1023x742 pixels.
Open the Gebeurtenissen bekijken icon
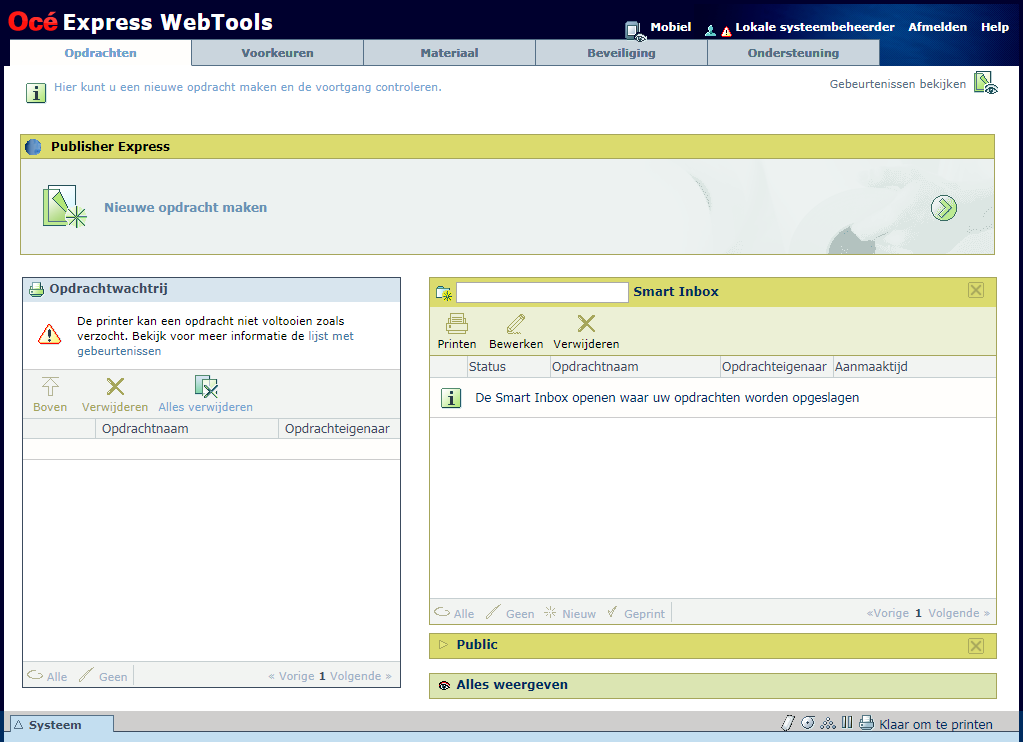[985, 83]
